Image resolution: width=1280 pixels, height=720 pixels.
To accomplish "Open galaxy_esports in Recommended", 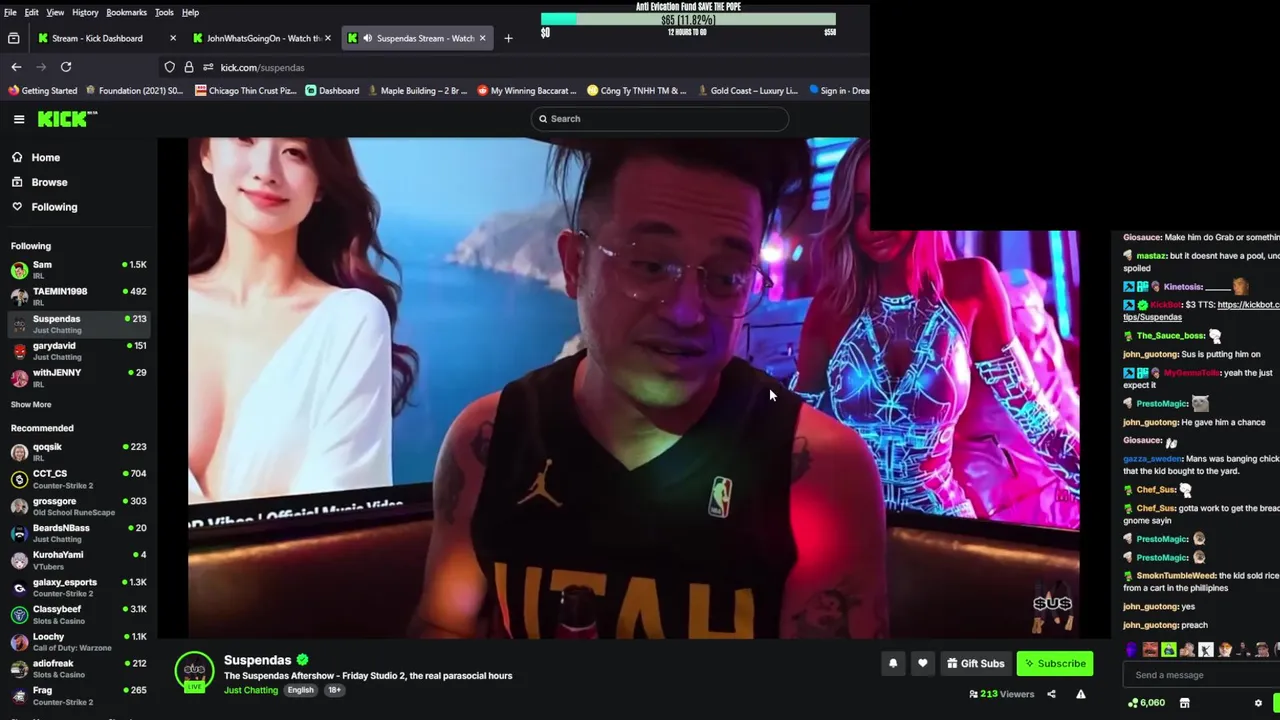I will (x=78, y=587).
